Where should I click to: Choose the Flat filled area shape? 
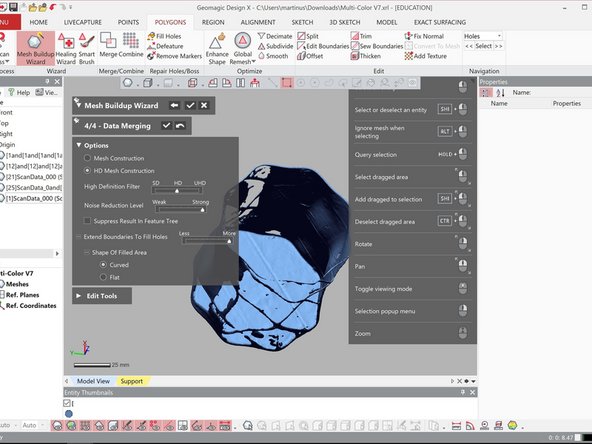click(103, 277)
